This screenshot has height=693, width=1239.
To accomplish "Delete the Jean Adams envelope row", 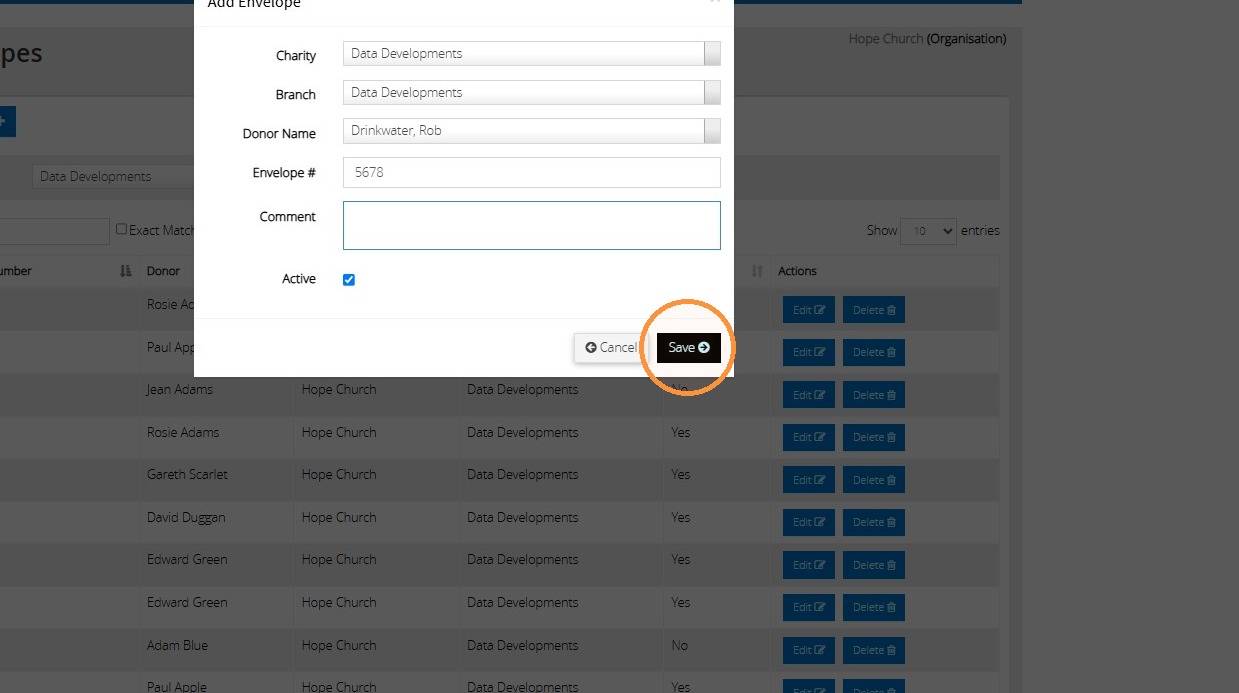I will tap(873, 395).
